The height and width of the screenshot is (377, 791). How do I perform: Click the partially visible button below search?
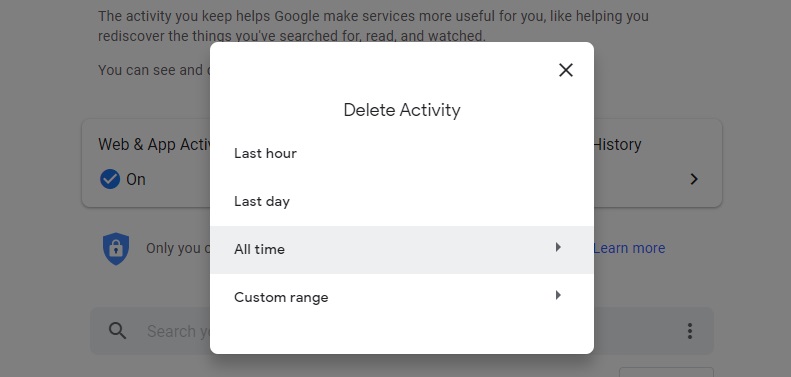666,372
